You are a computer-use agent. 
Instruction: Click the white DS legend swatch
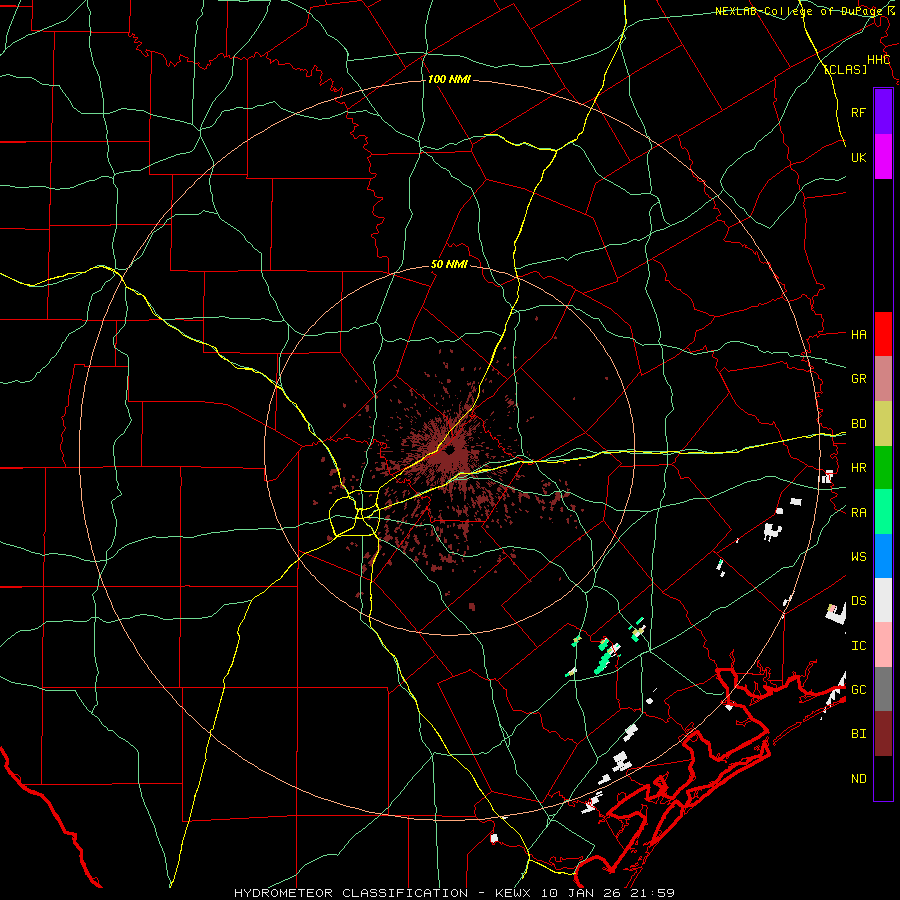coord(883,600)
